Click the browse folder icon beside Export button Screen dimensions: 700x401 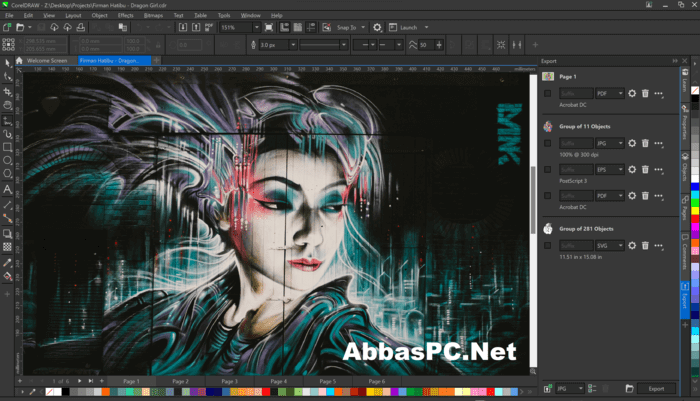(629, 388)
